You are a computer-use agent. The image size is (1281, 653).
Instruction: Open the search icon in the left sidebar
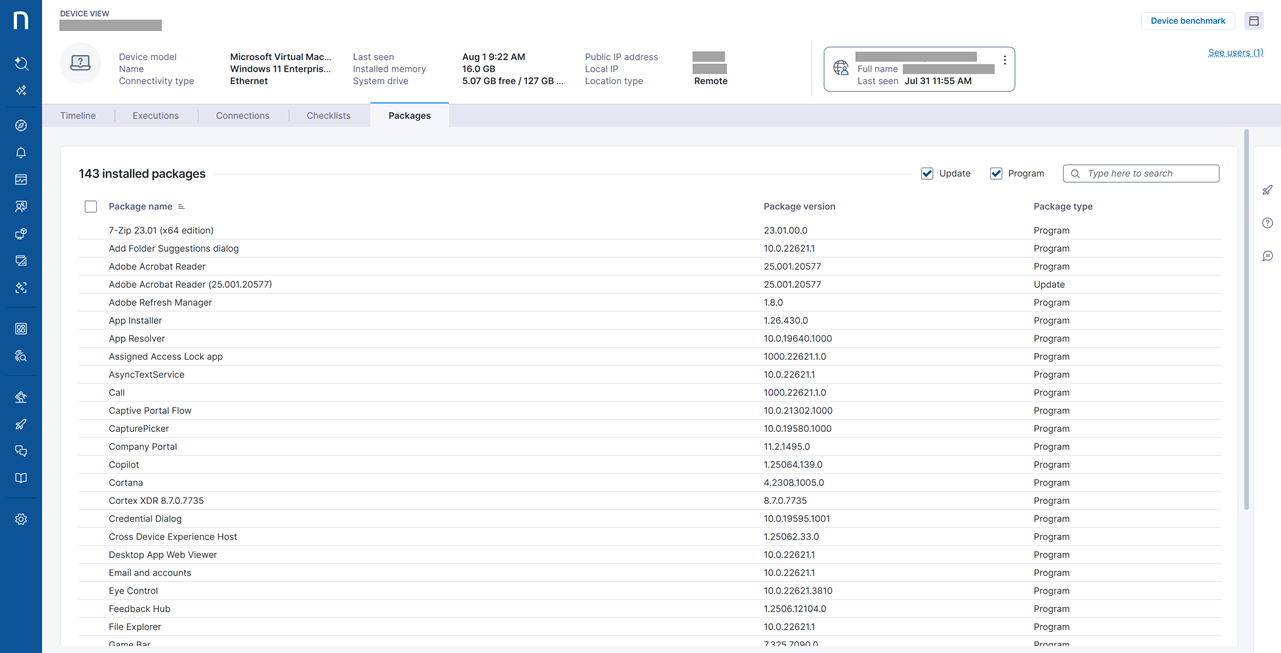click(x=21, y=64)
